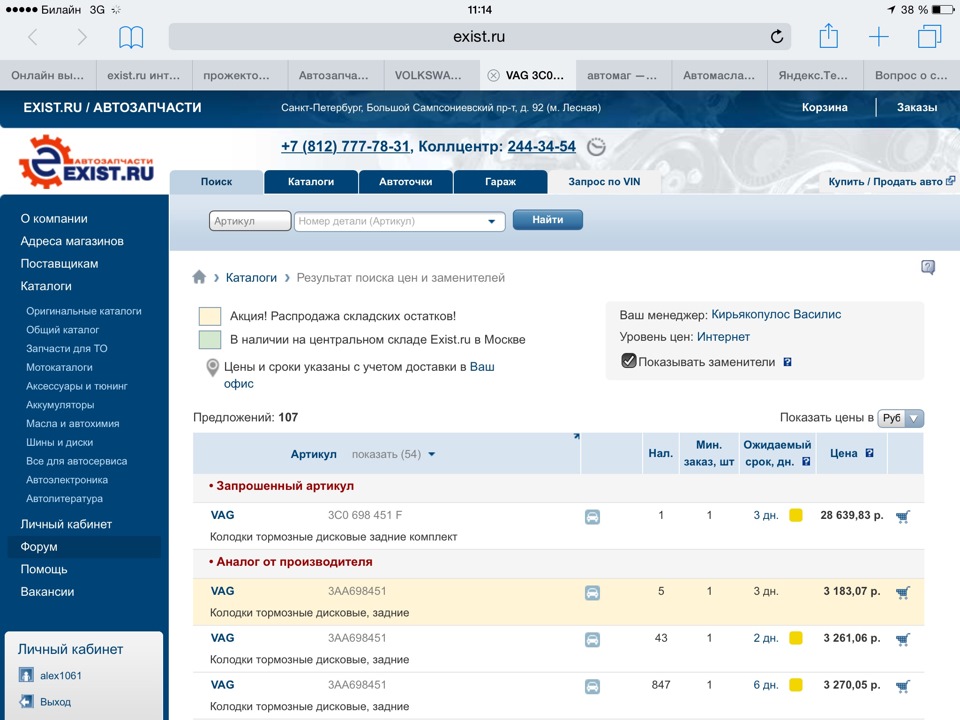This screenshot has height=720, width=960.
Task: Add 3 183,07 р. item to cart
Action: click(903, 593)
